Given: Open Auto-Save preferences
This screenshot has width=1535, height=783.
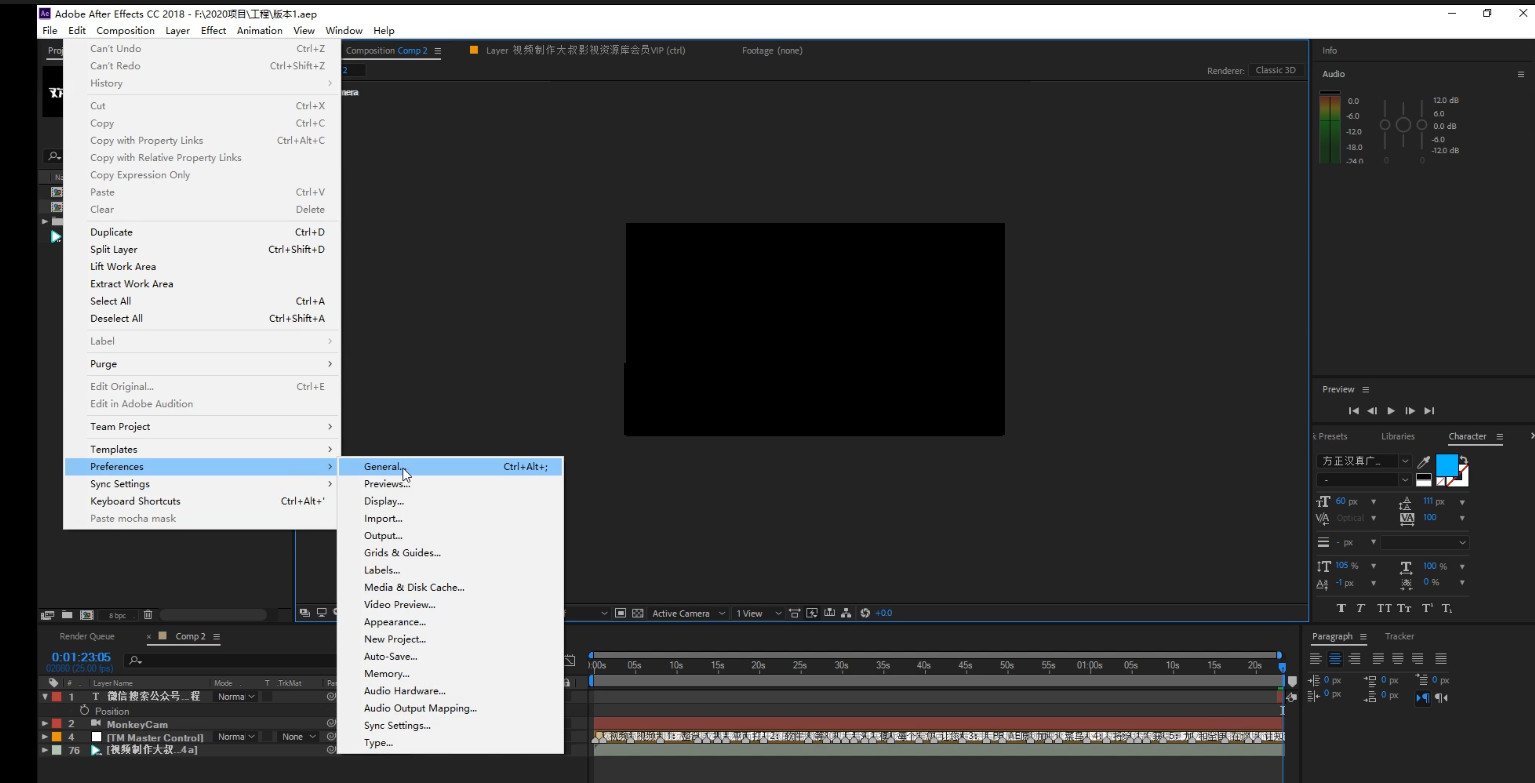Looking at the screenshot, I should click(x=450, y=657).
